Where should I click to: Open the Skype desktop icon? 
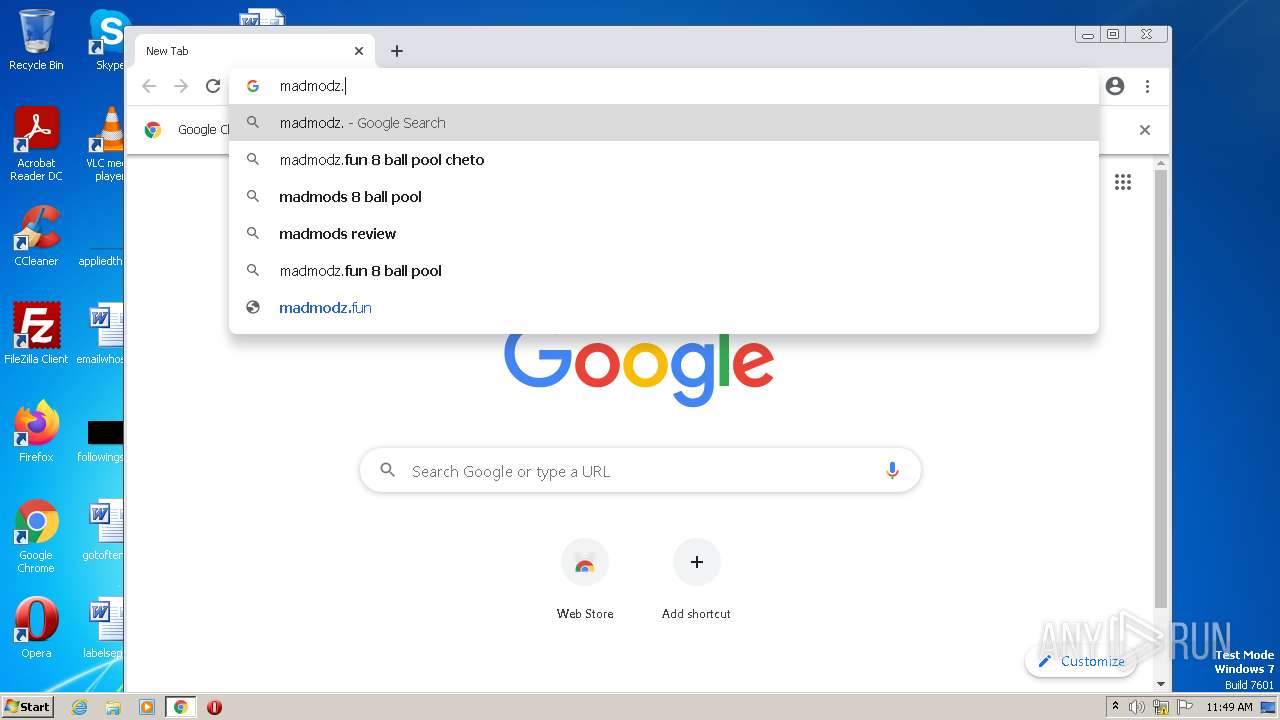coord(108,40)
